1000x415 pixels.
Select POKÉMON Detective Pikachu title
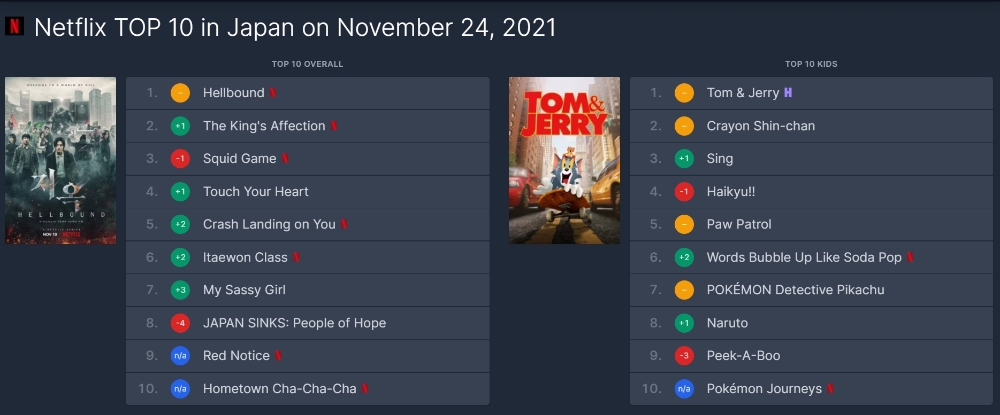click(x=795, y=290)
